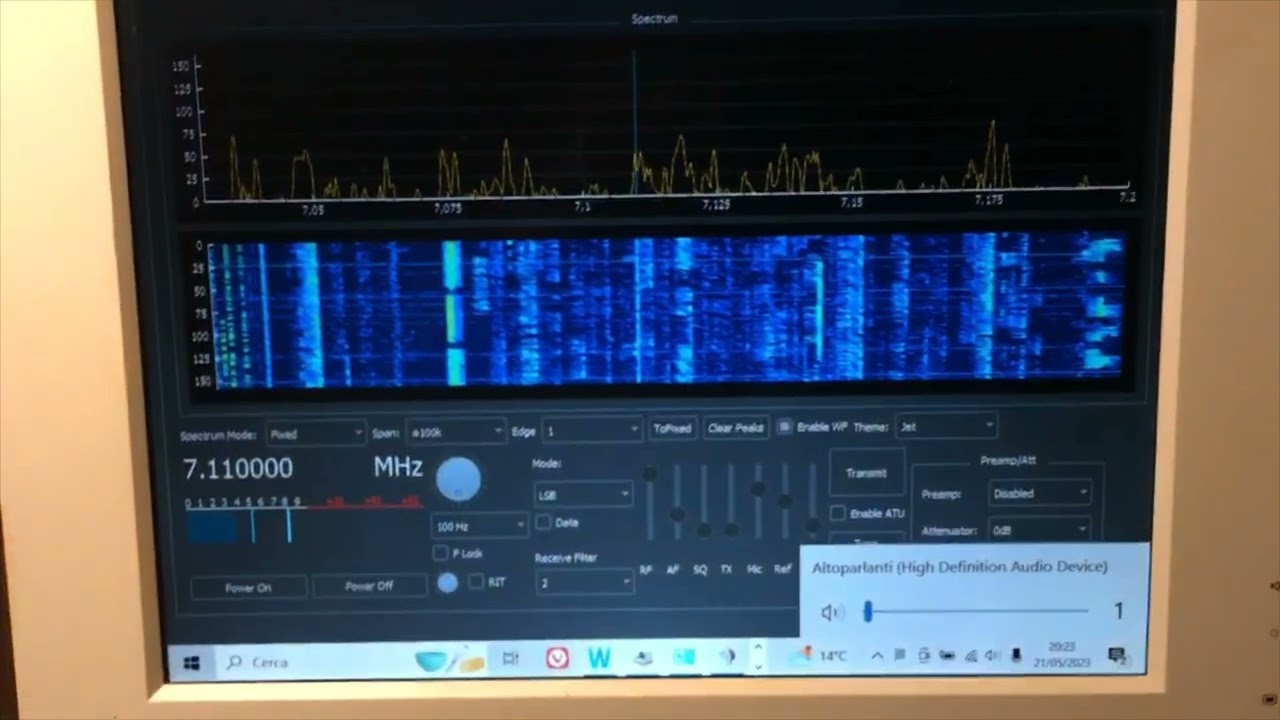
Task: Click the small blue RIT knob
Action: 447,582
